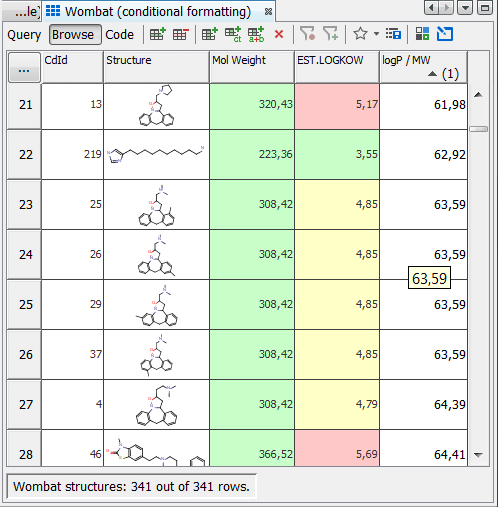Click the imidazole chain structure in row 22
Screen dimensions: 498x507
pyautogui.click(x=156, y=154)
